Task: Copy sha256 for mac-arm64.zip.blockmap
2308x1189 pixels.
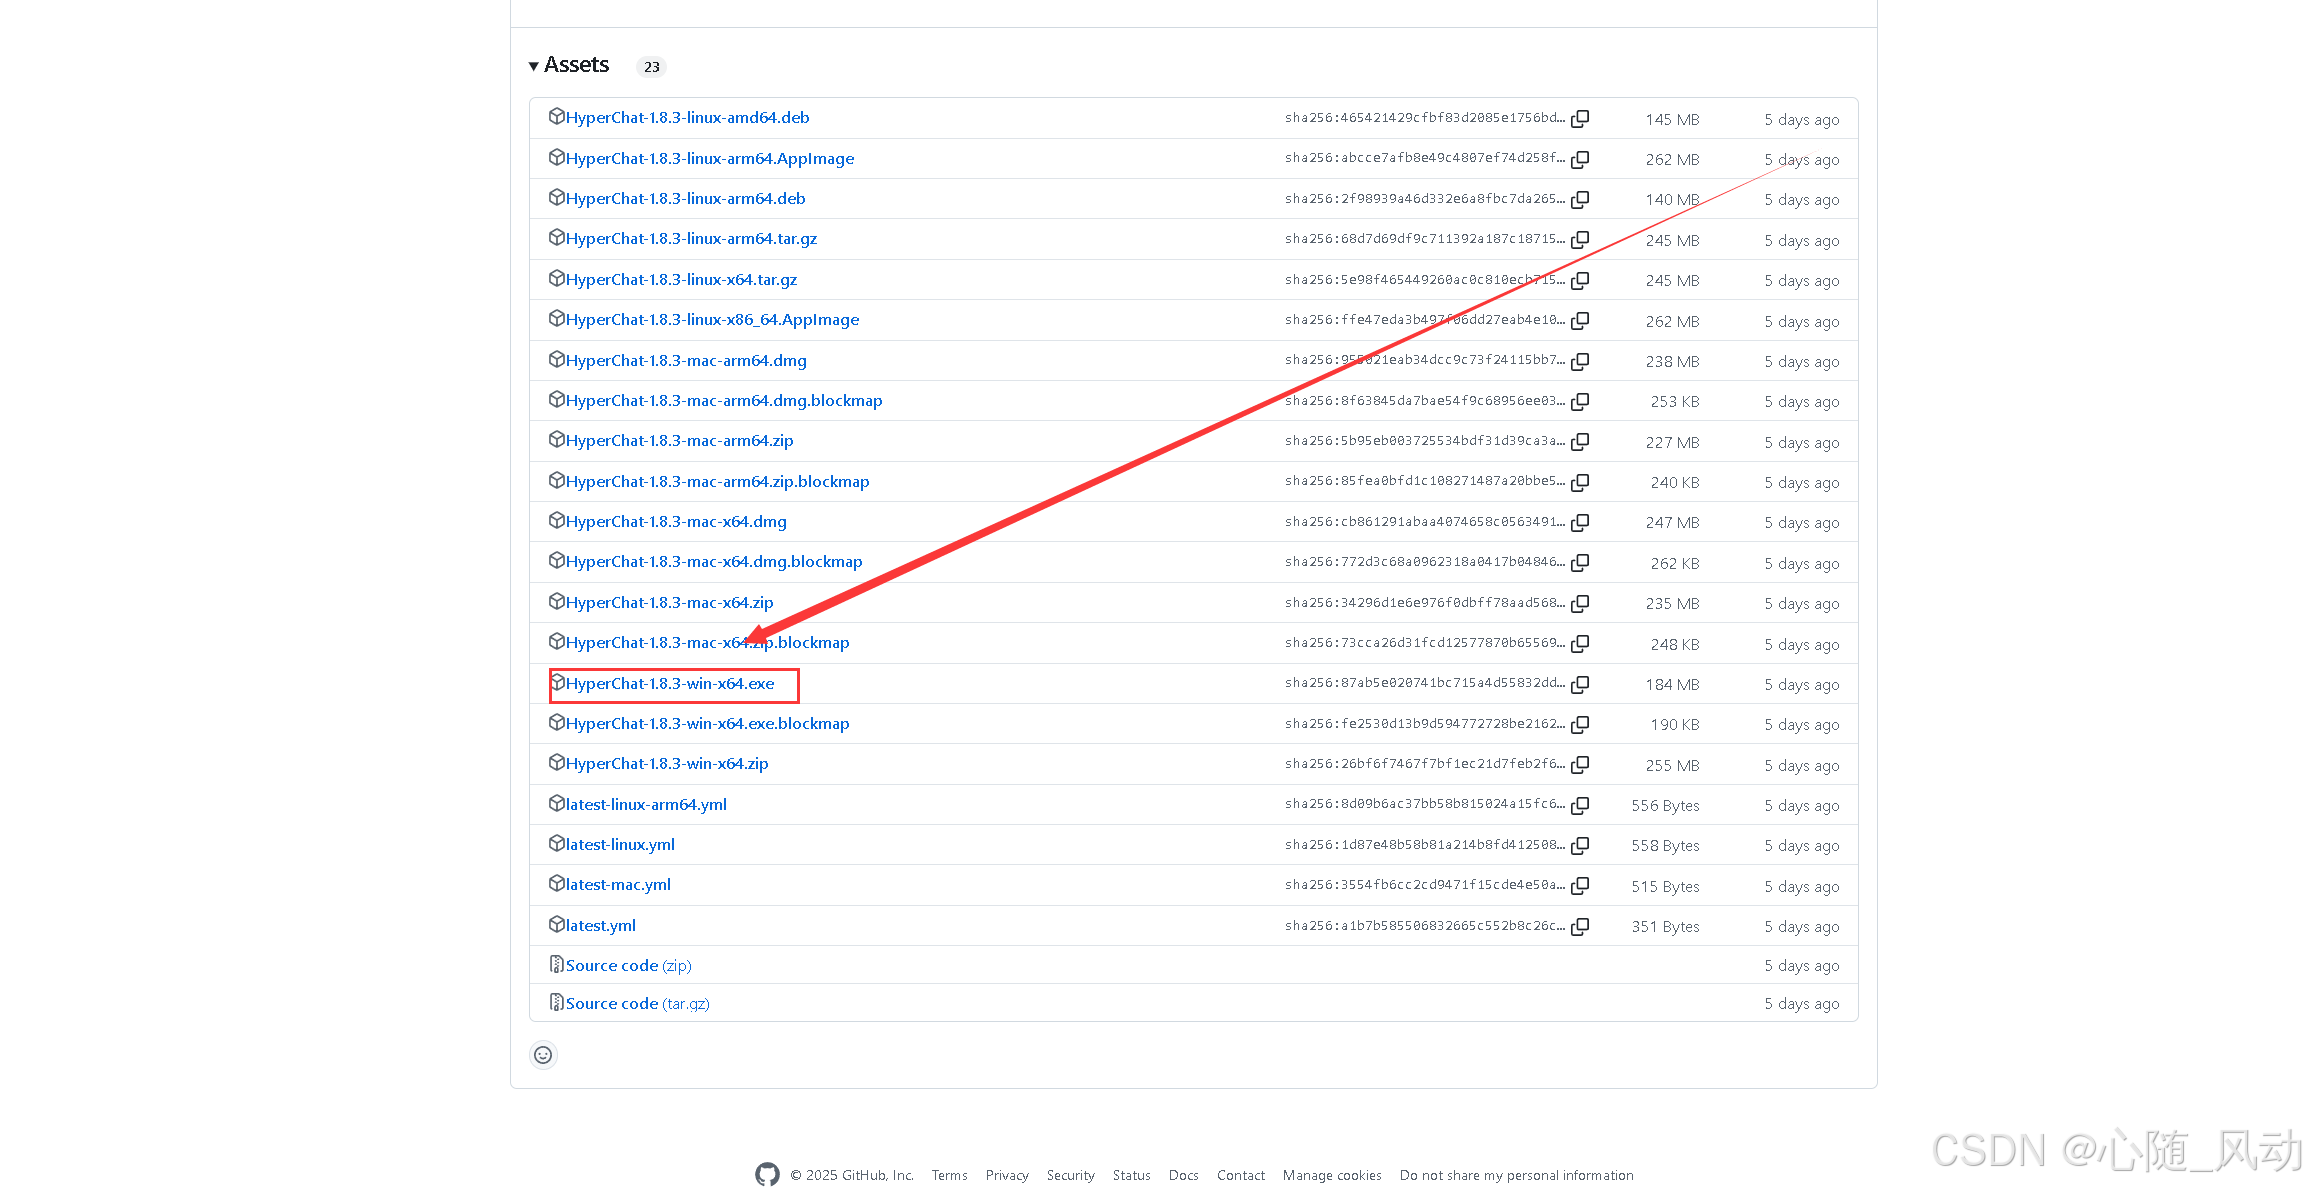Action: pos(1580,482)
